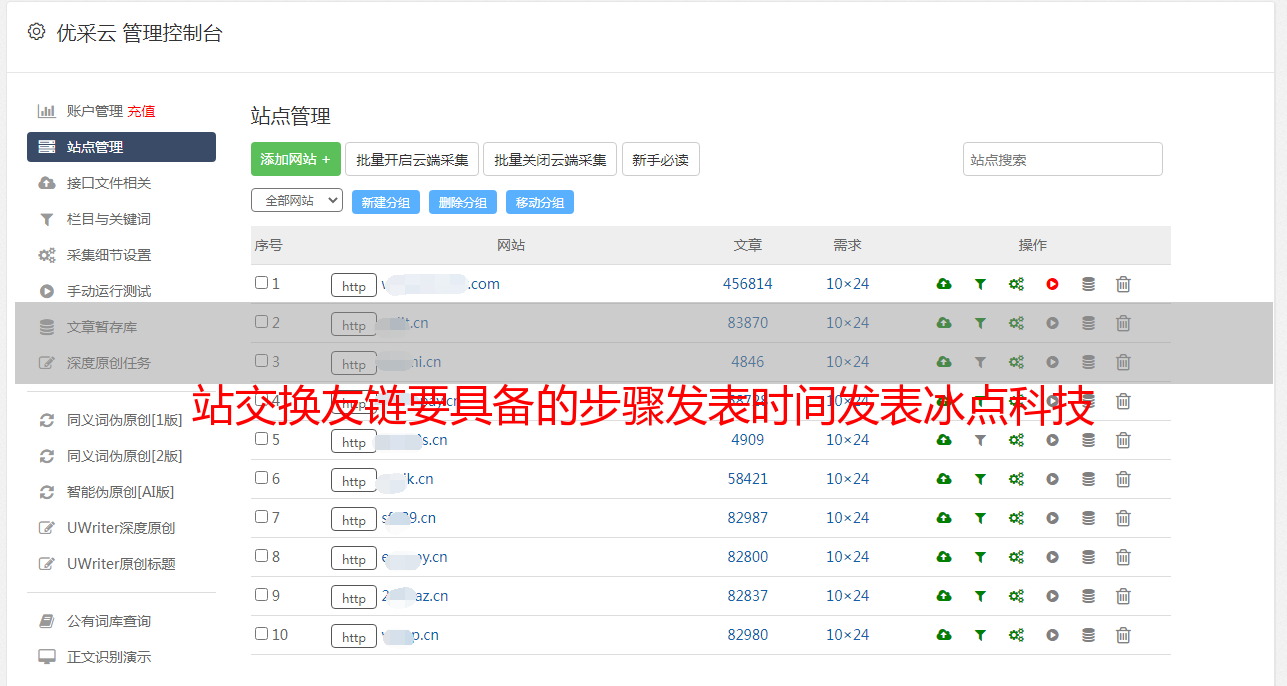Click filter icon in row 10
Viewport: 1287px width, 686px height.
pyautogui.click(x=980, y=635)
